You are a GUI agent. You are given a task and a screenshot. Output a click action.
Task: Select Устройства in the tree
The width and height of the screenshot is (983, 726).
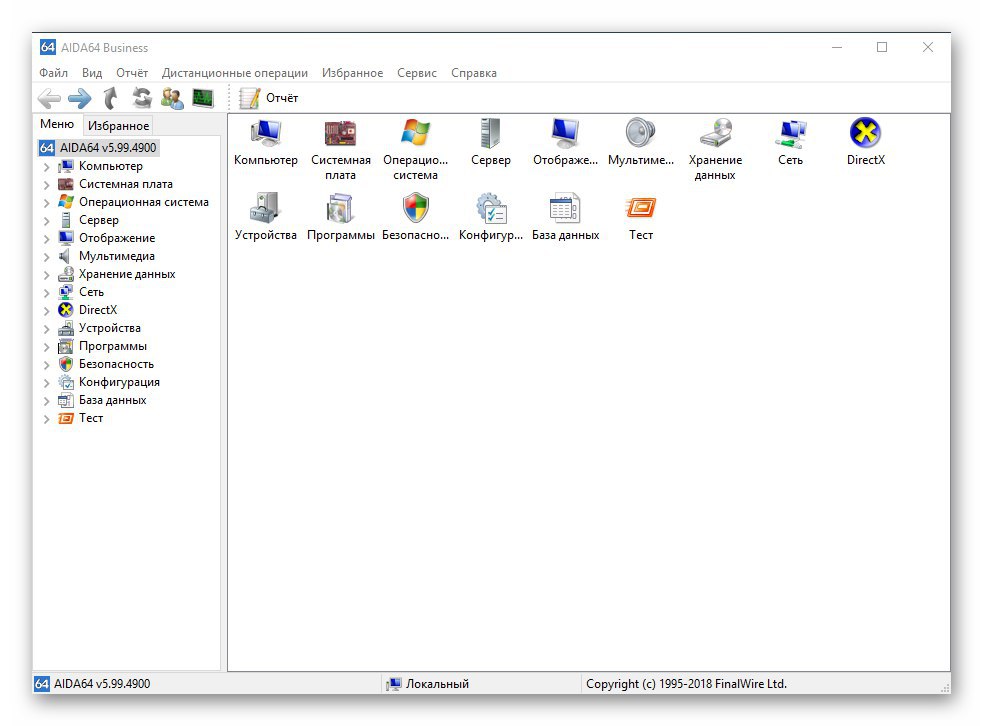109,328
